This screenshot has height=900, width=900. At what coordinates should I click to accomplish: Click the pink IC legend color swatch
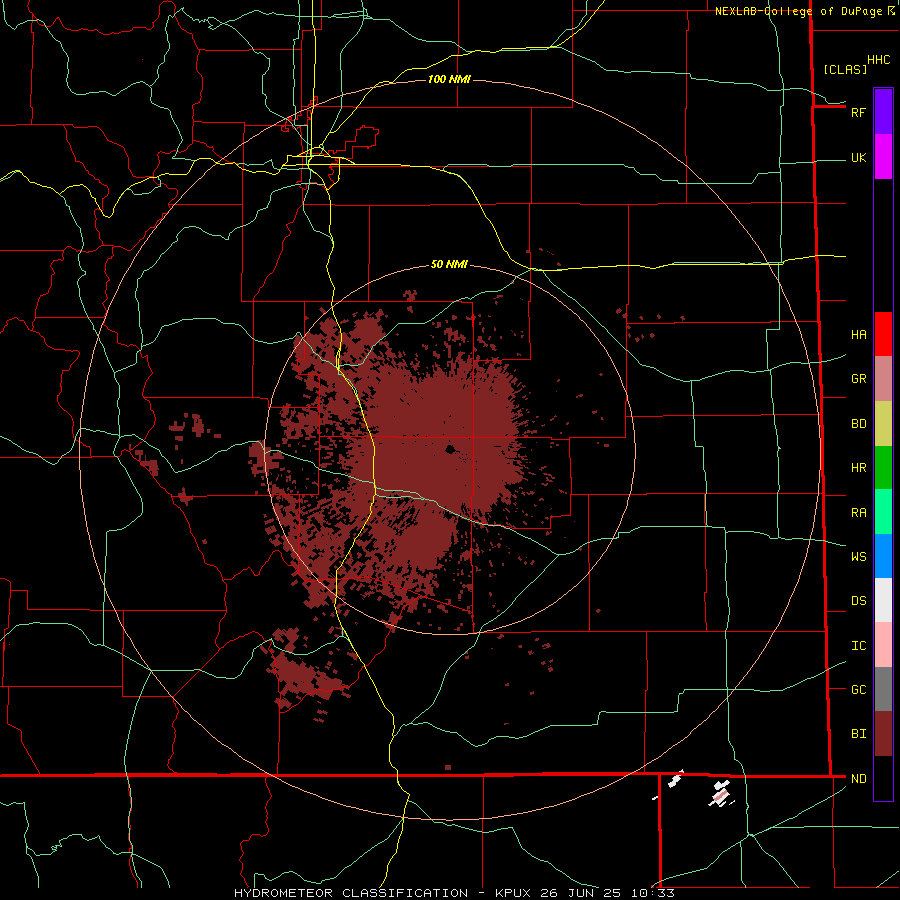coord(883,645)
